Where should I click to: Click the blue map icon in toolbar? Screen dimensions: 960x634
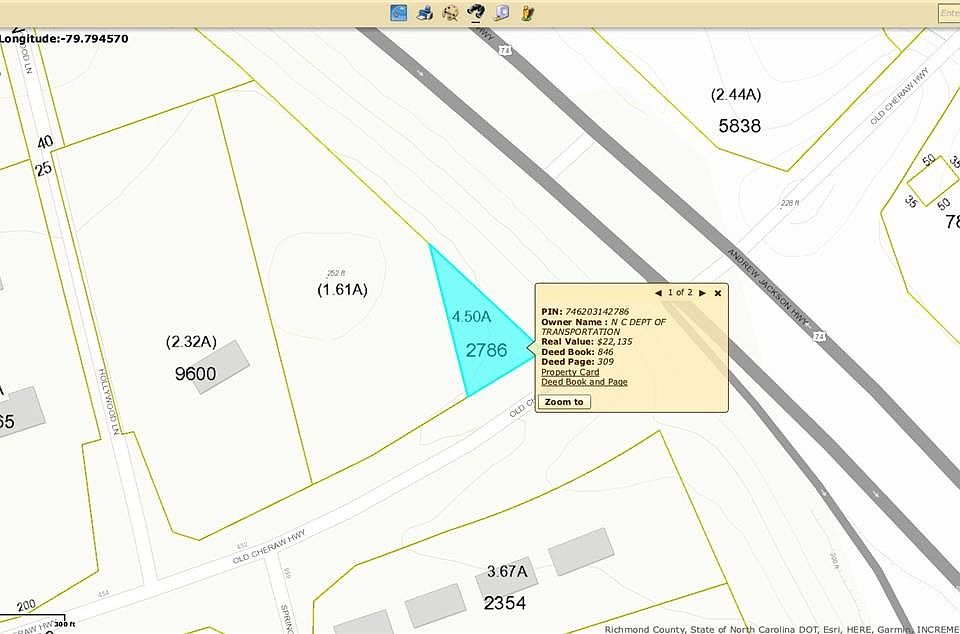pos(399,12)
